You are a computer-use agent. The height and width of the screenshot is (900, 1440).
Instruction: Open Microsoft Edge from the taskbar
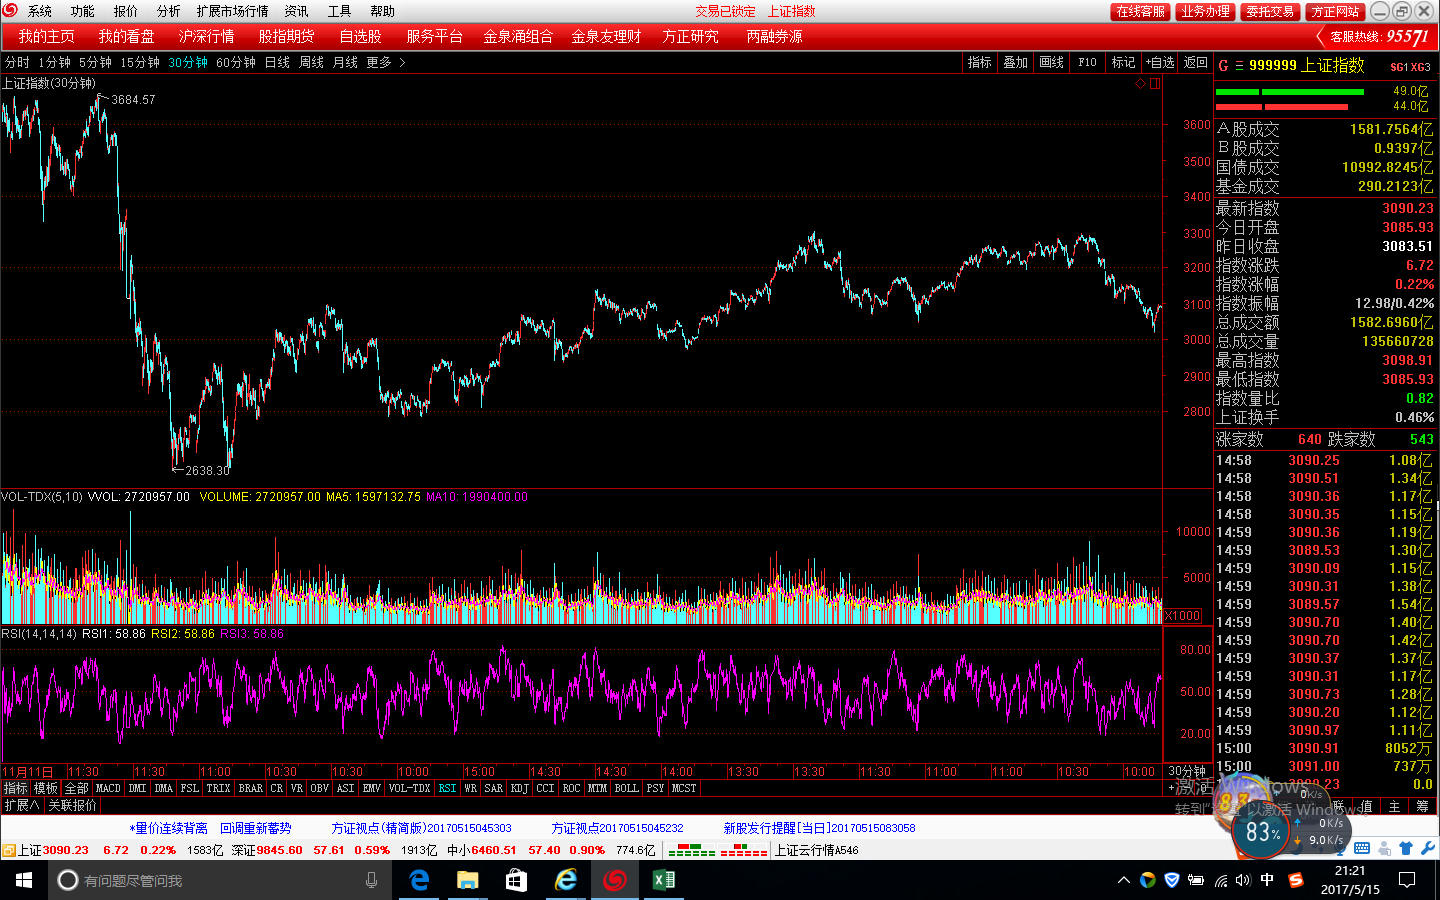pyautogui.click(x=420, y=880)
